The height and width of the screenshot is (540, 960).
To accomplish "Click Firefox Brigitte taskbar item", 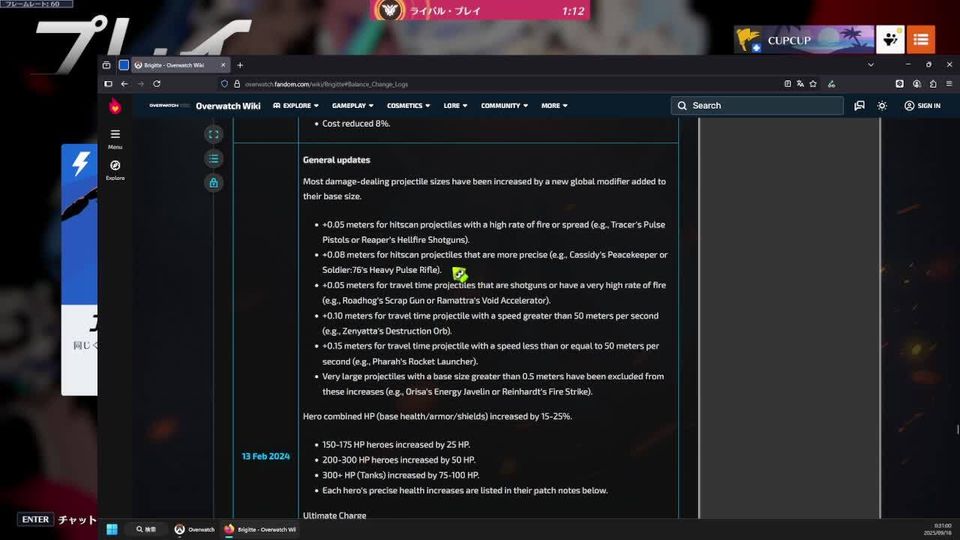I will [260, 529].
